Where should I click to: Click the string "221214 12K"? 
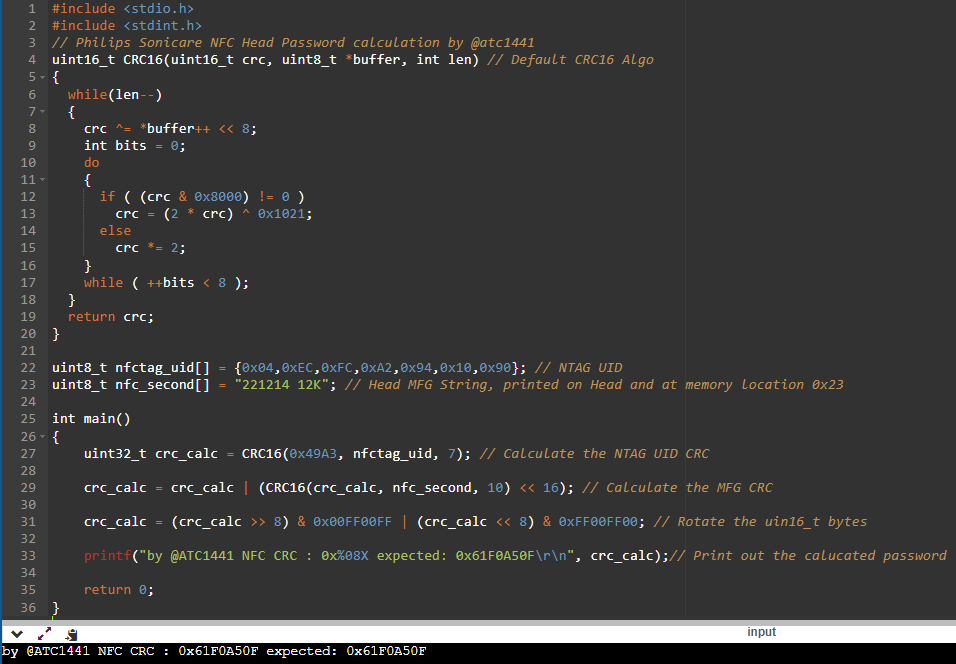coord(281,385)
